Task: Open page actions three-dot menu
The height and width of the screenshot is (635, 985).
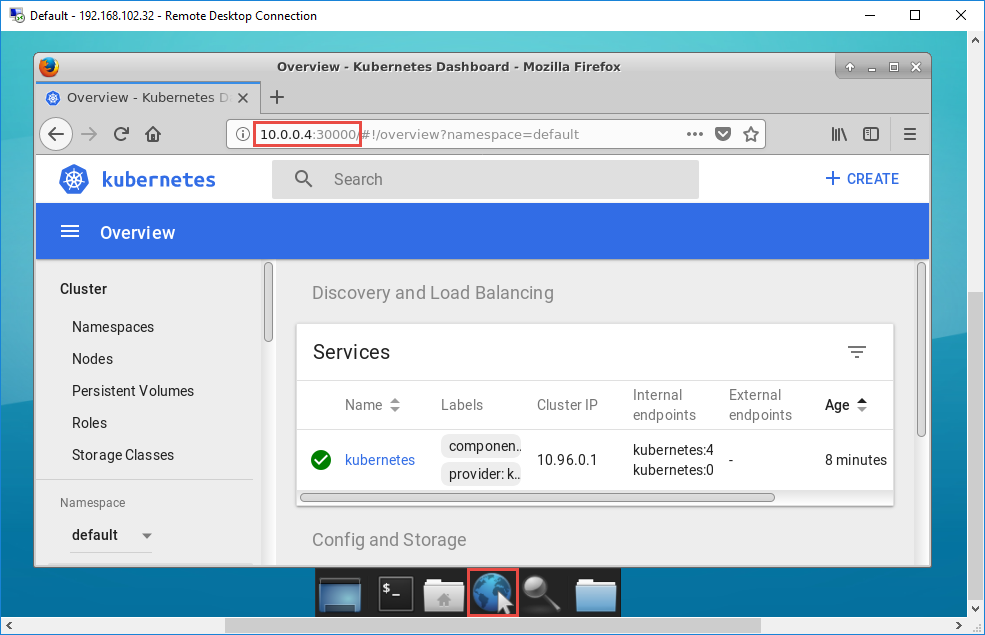Action: coord(695,134)
